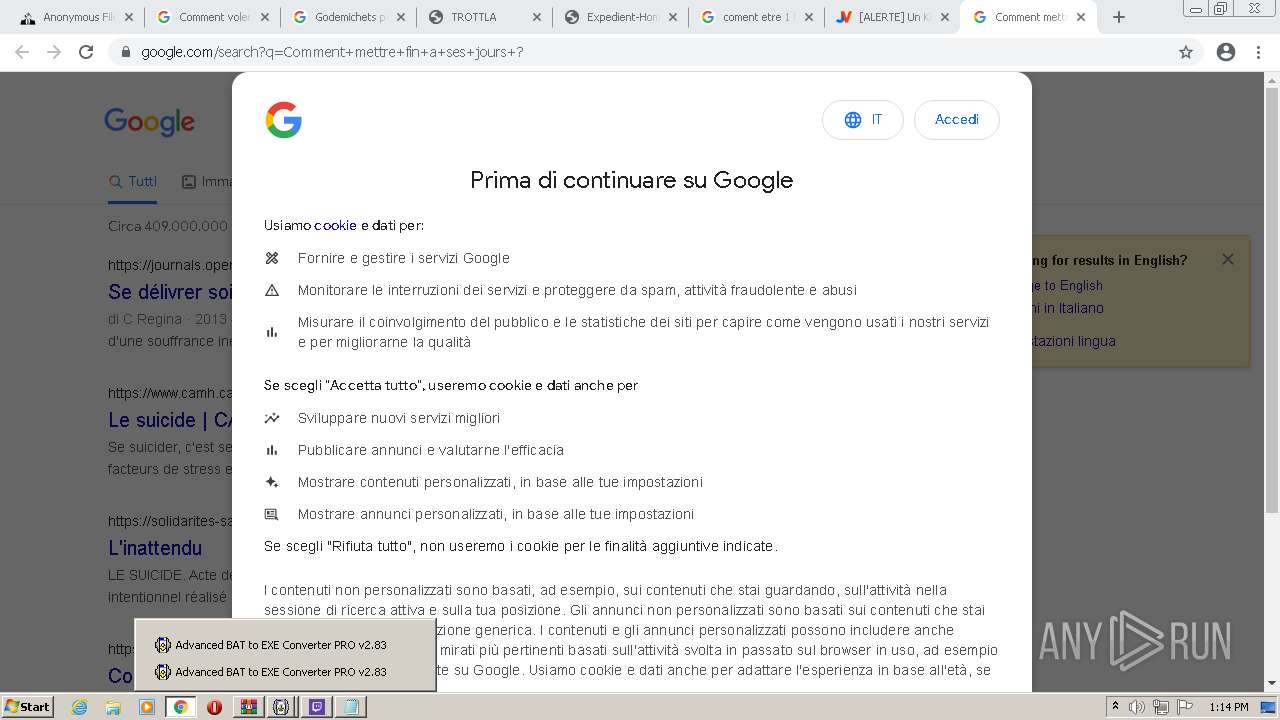Click the BAT to EXE Converter taskbar button
The width and height of the screenshot is (1280, 720).
(282, 707)
